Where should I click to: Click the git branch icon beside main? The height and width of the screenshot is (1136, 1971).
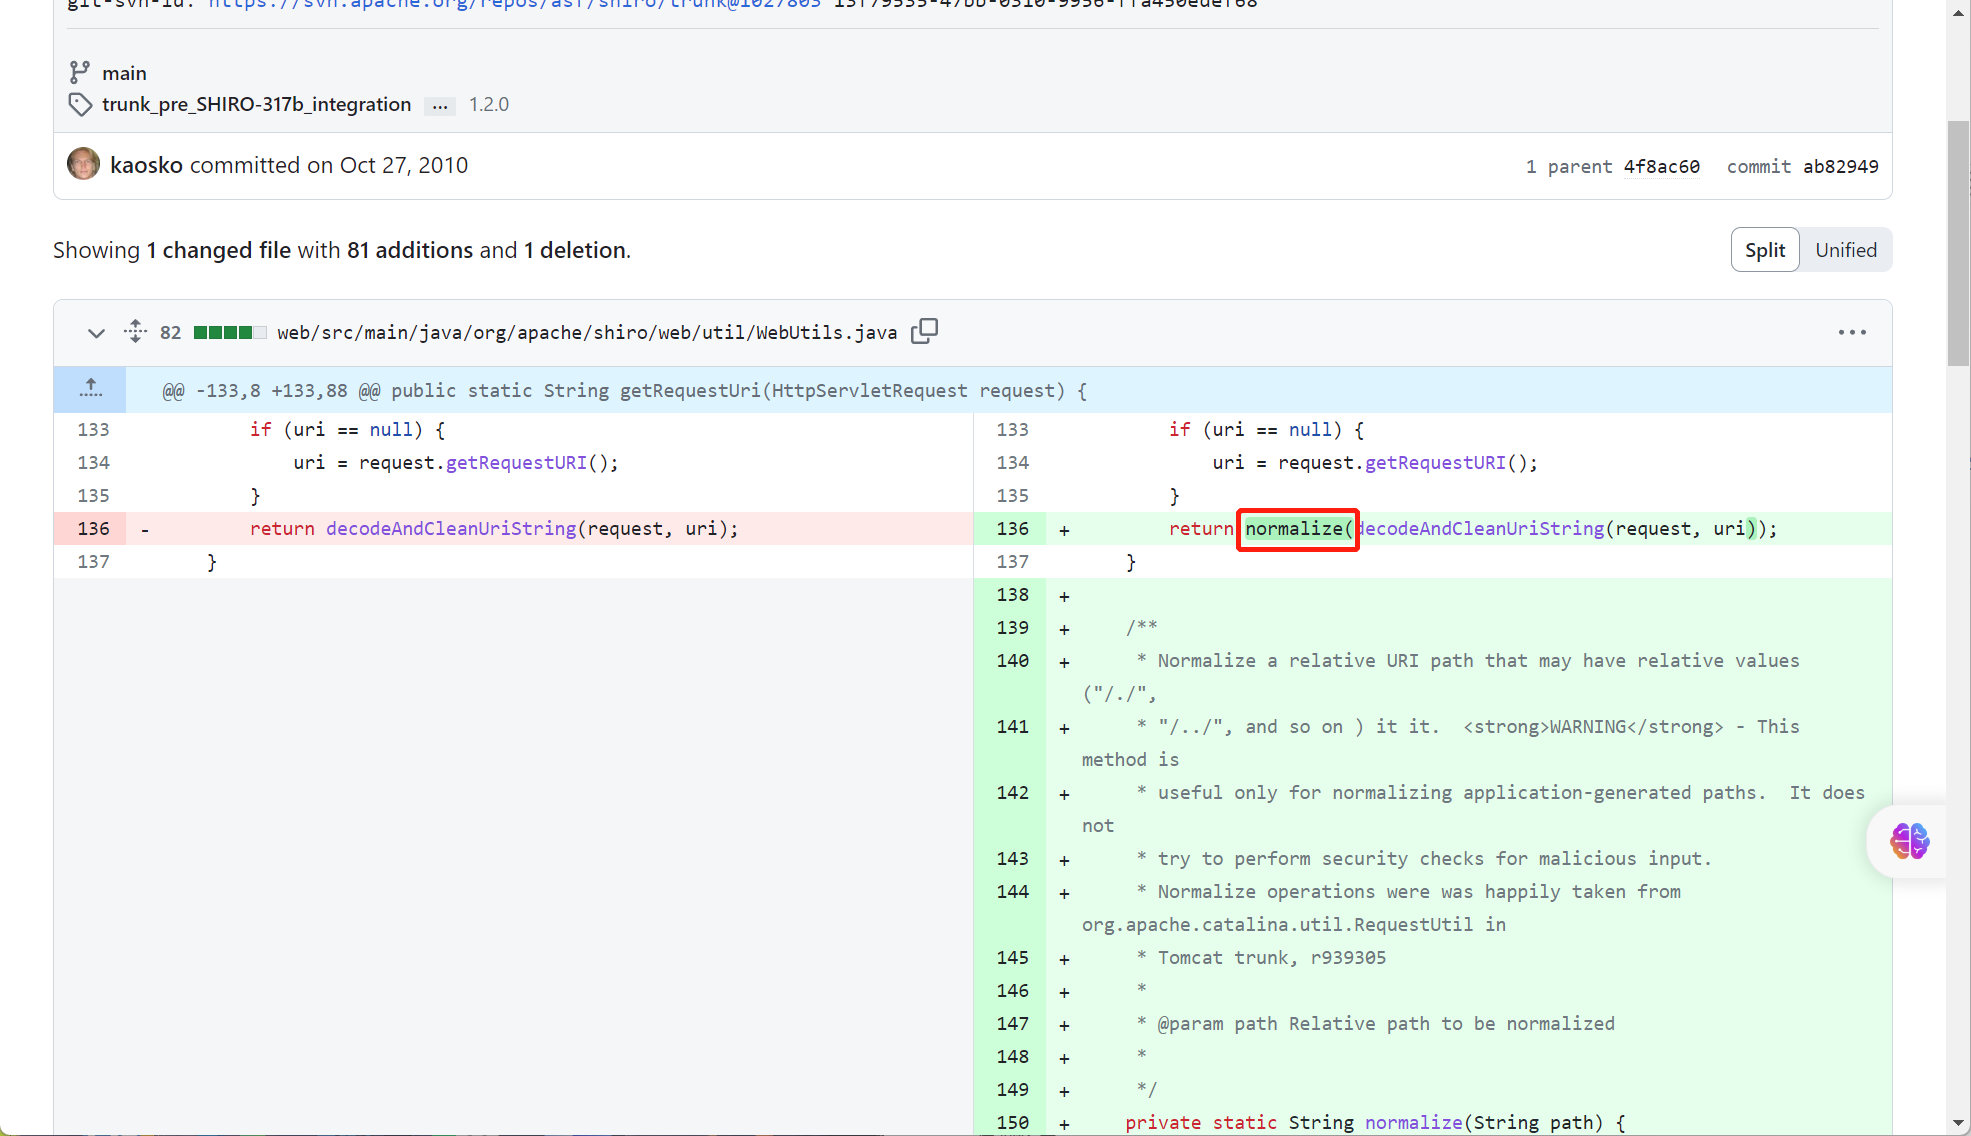pos(79,72)
